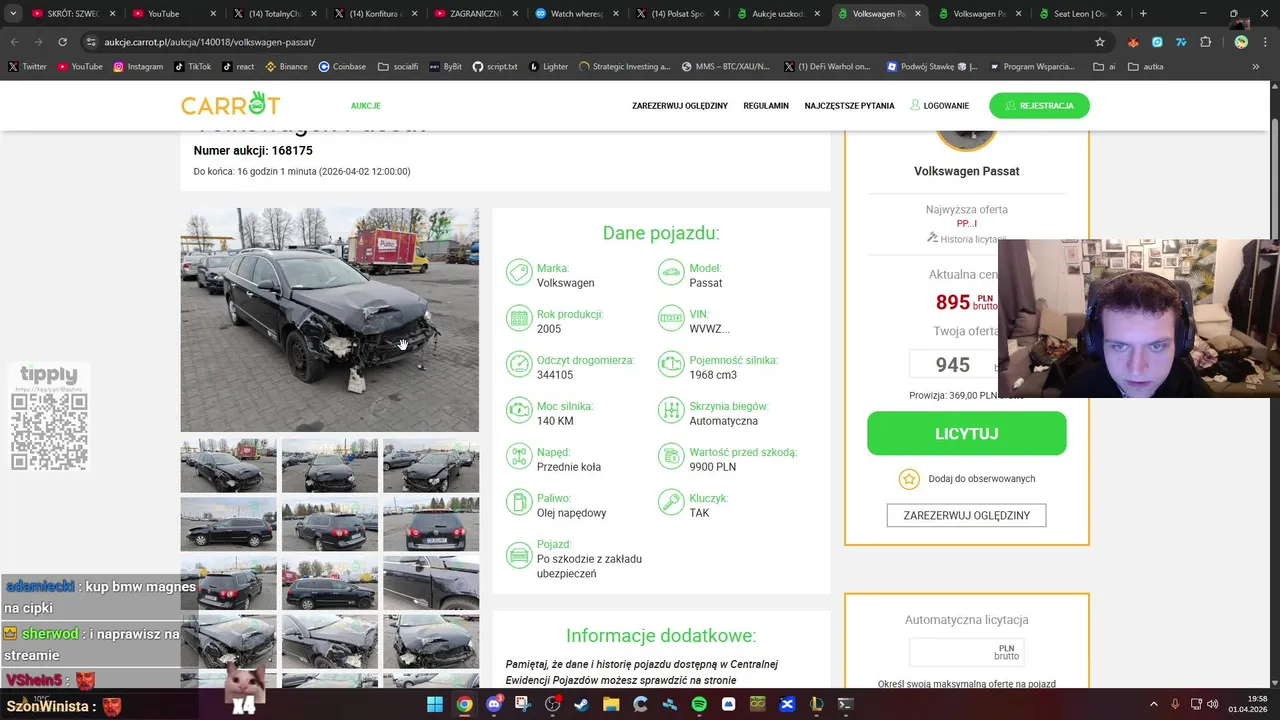The image size is (1280, 720).
Task: Go to REGULAMIN page
Action: pos(766,106)
